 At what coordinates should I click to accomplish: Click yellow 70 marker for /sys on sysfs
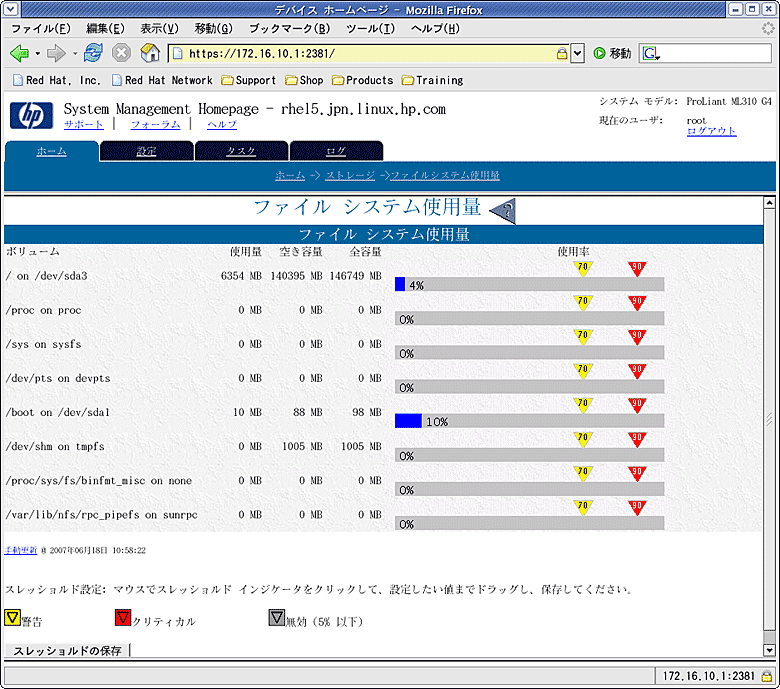tap(583, 337)
